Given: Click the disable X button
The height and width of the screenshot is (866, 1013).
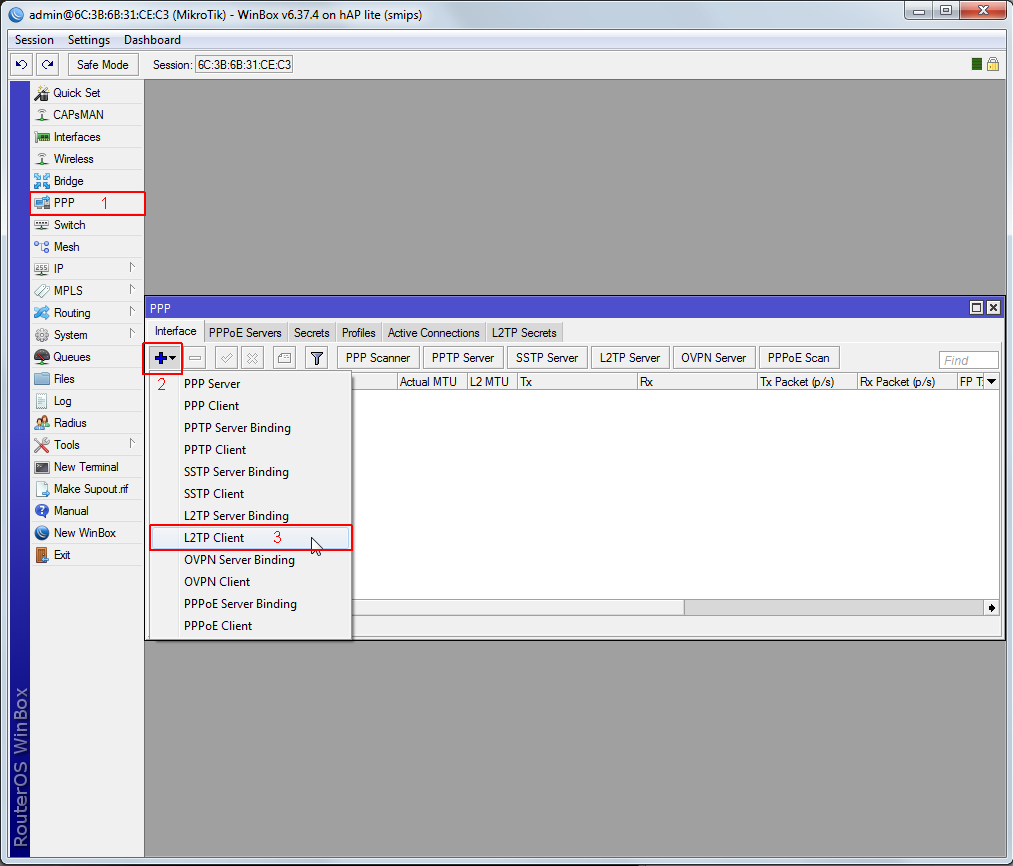Looking at the screenshot, I should 253,358.
